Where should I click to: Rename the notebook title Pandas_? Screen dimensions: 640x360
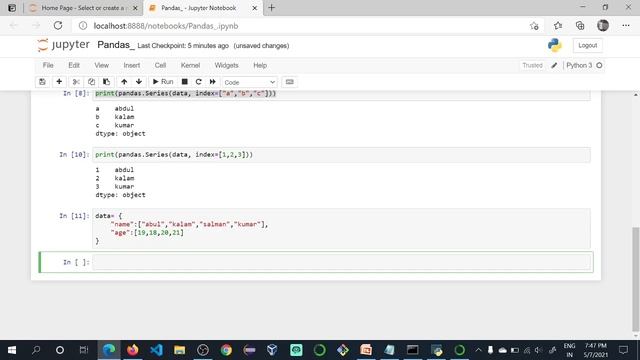click(x=116, y=45)
